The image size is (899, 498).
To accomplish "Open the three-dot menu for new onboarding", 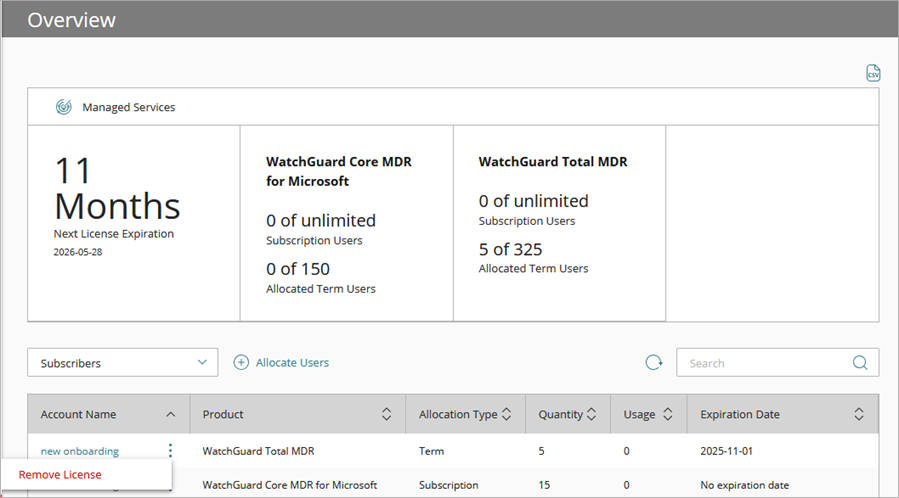I will (x=170, y=451).
